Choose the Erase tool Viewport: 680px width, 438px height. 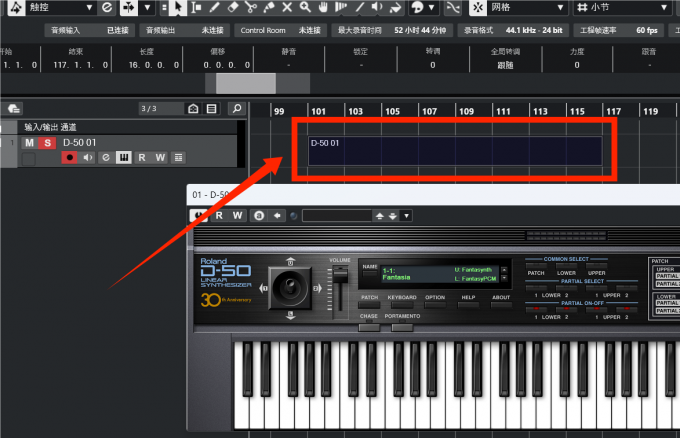pyautogui.click(x=233, y=7)
